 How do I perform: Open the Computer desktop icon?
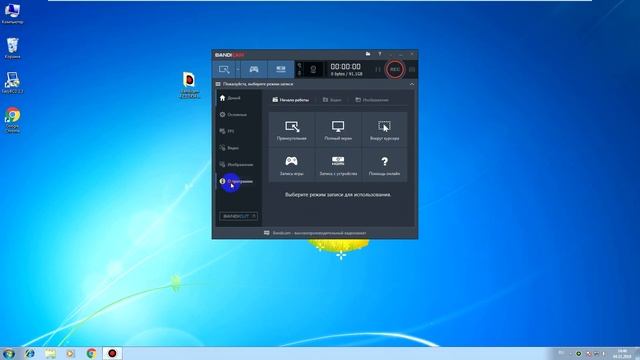(12, 13)
